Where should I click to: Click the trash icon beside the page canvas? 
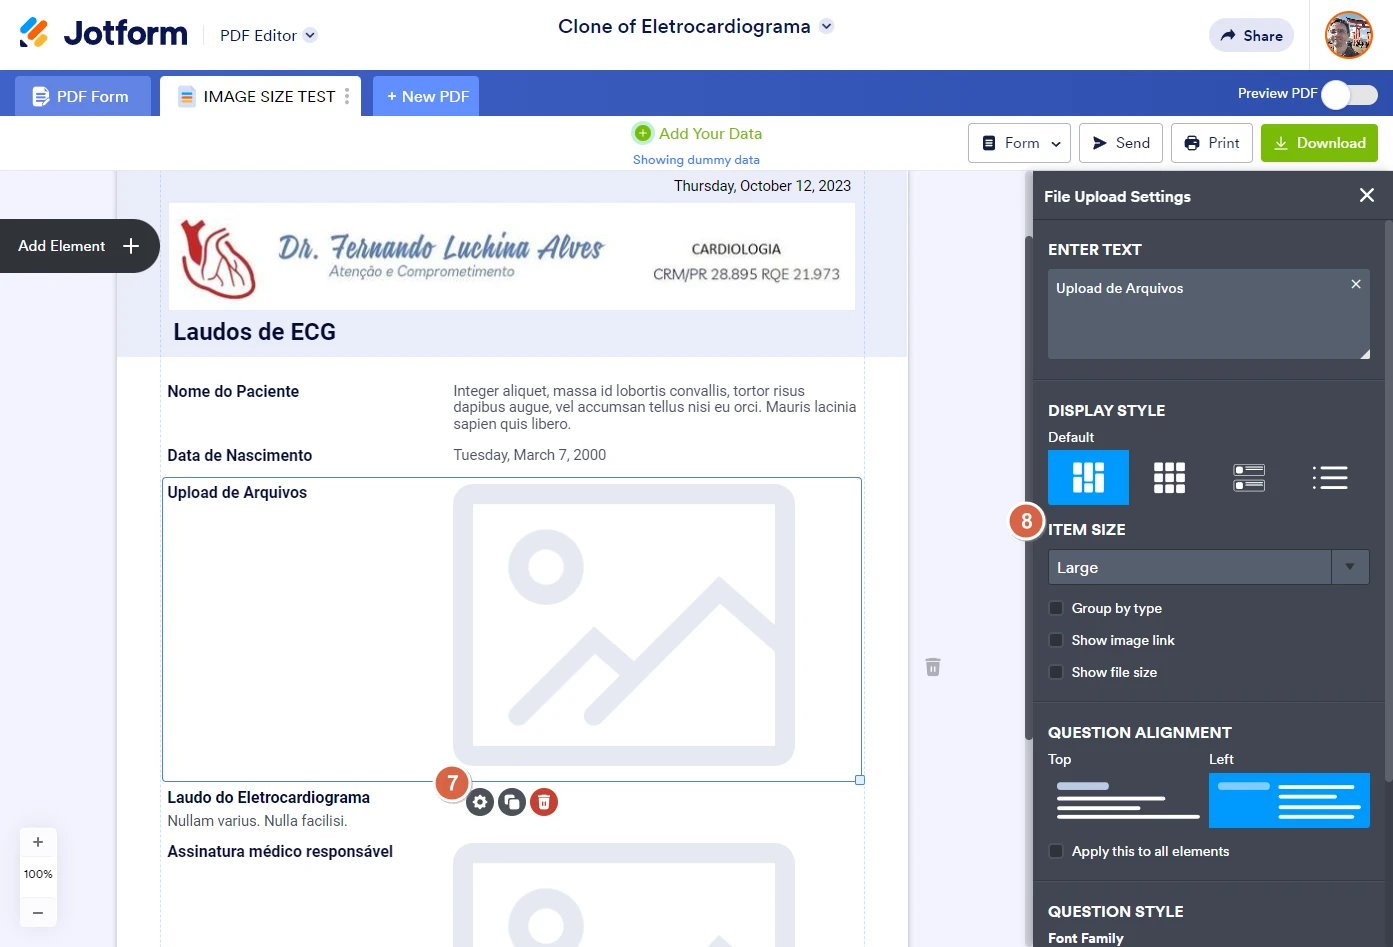(932, 666)
